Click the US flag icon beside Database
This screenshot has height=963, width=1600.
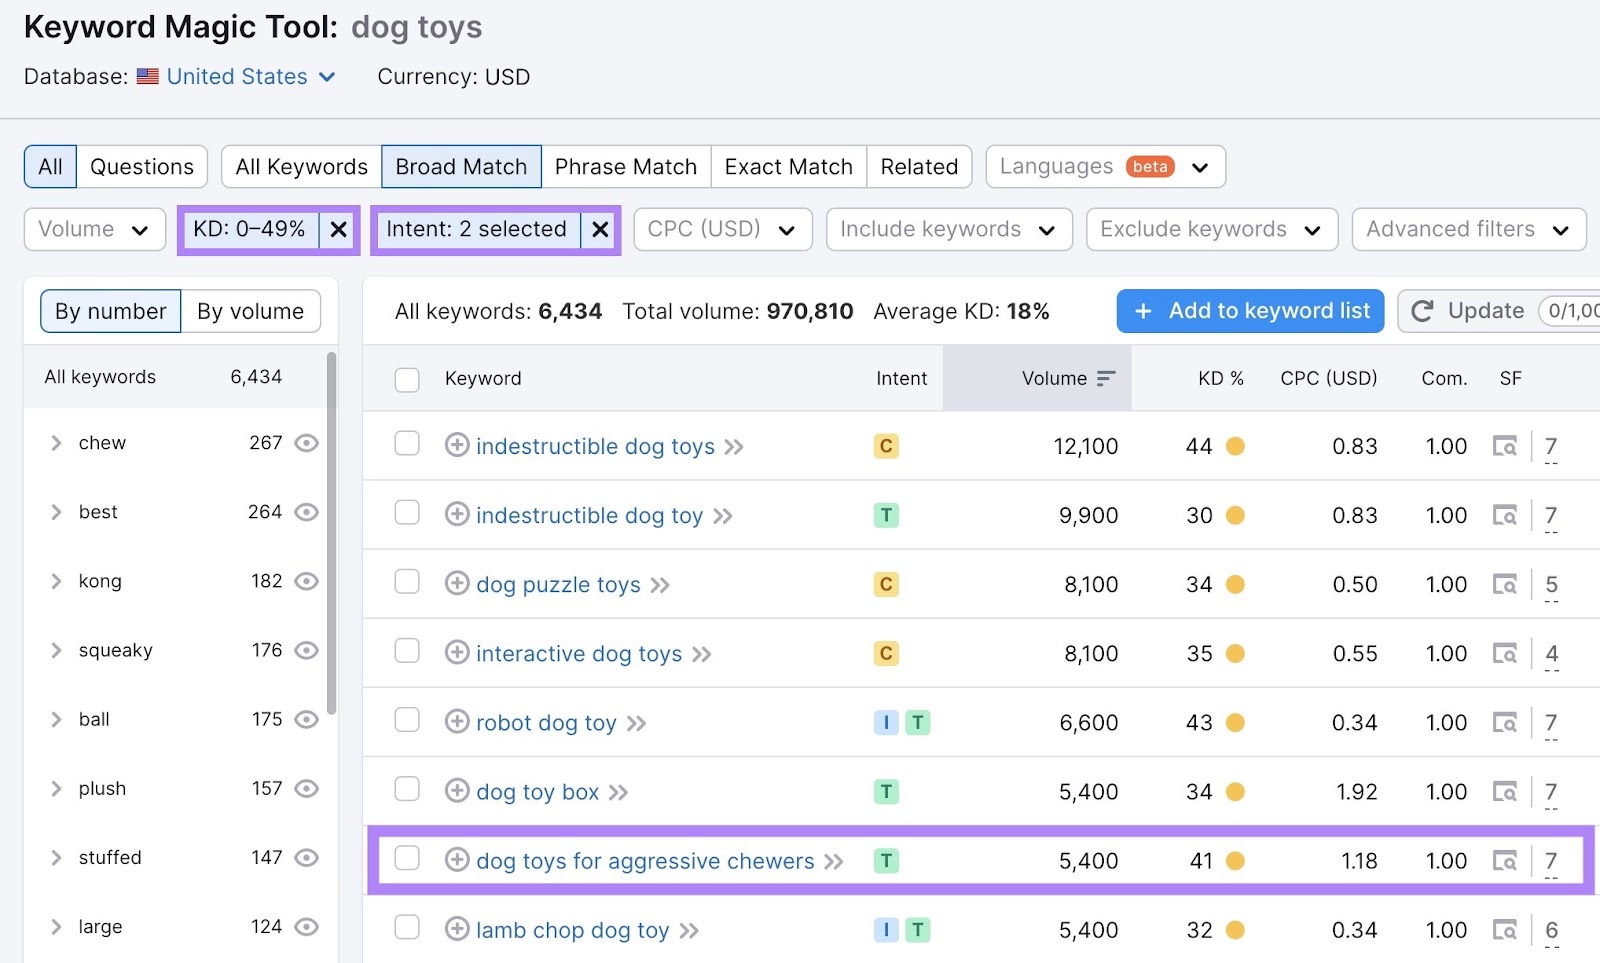click(x=146, y=76)
